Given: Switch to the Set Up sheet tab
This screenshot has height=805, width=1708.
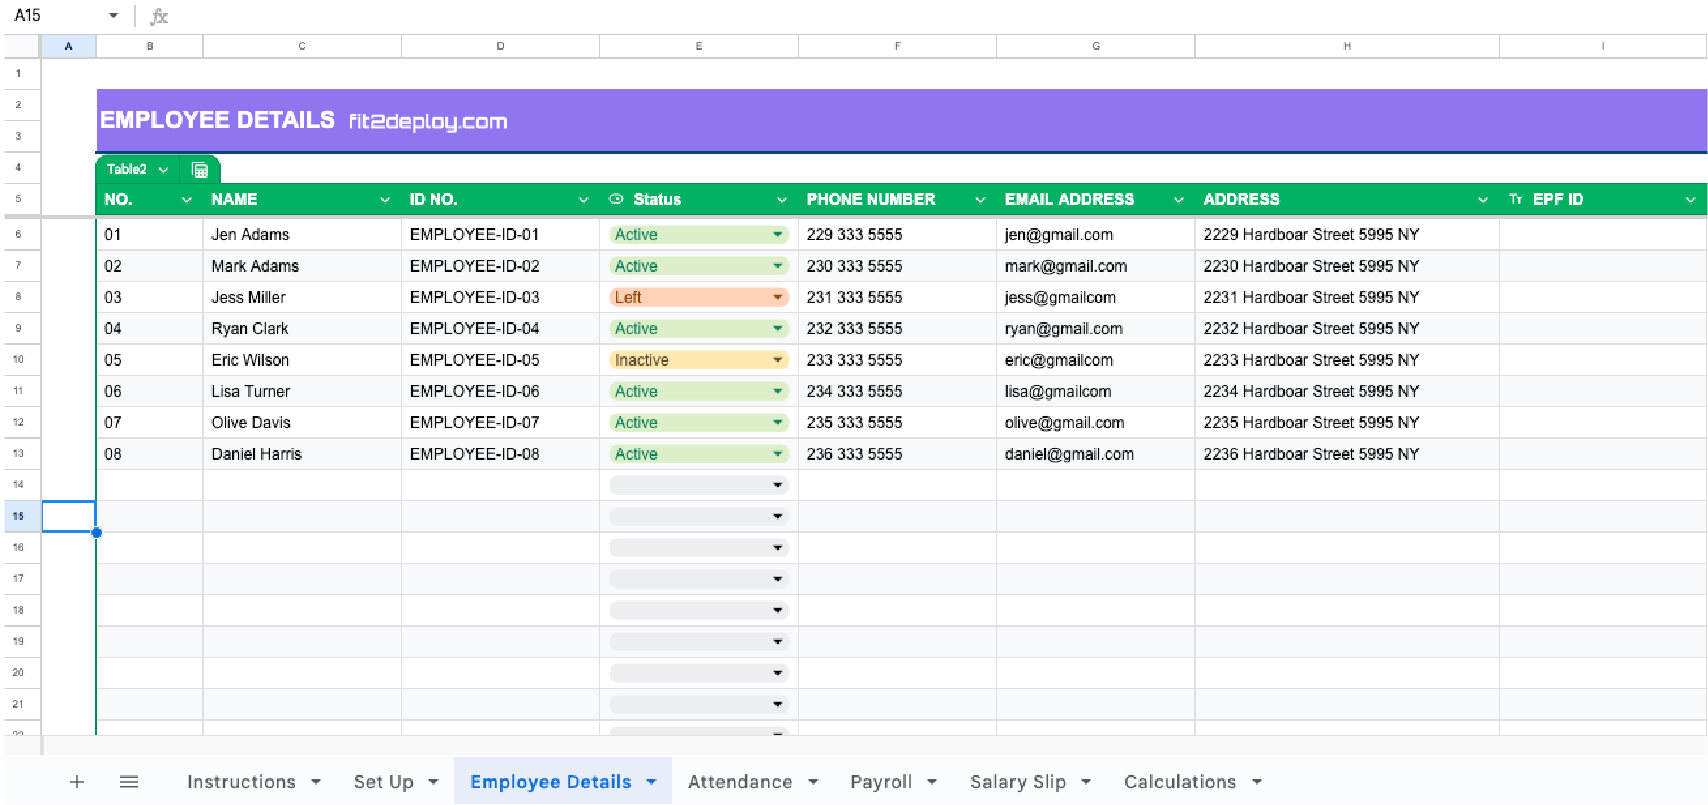Looking at the screenshot, I should tap(383, 782).
